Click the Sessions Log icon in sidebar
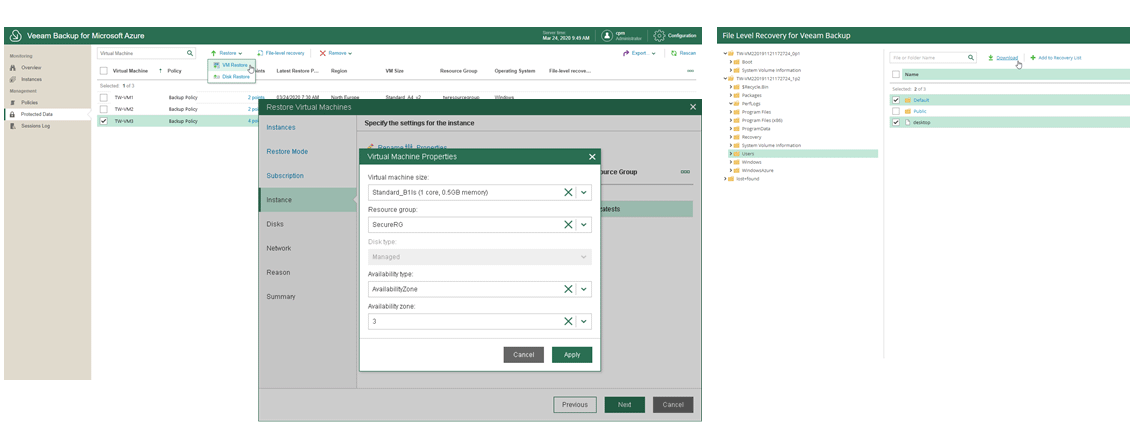The image size is (1134, 437). tap(13, 126)
